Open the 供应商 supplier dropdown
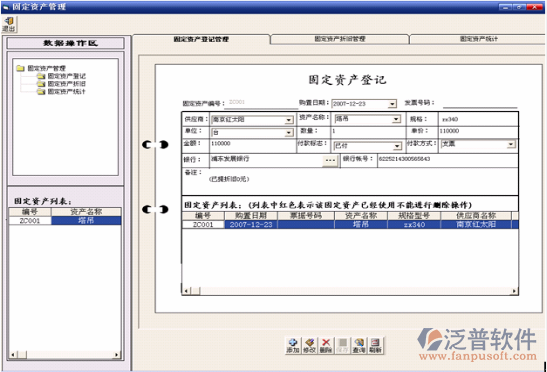 pyautogui.click(x=289, y=120)
